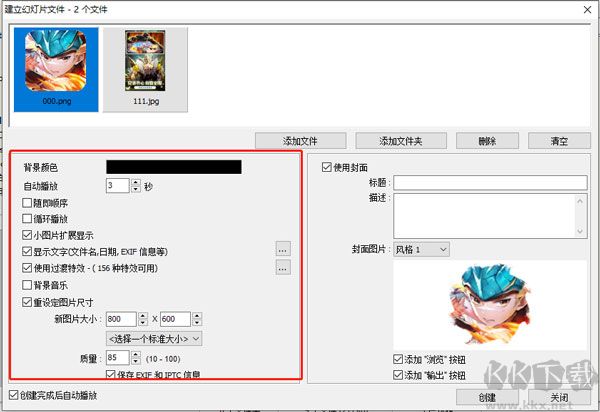Click the 关闭 button

click(x=559, y=397)
